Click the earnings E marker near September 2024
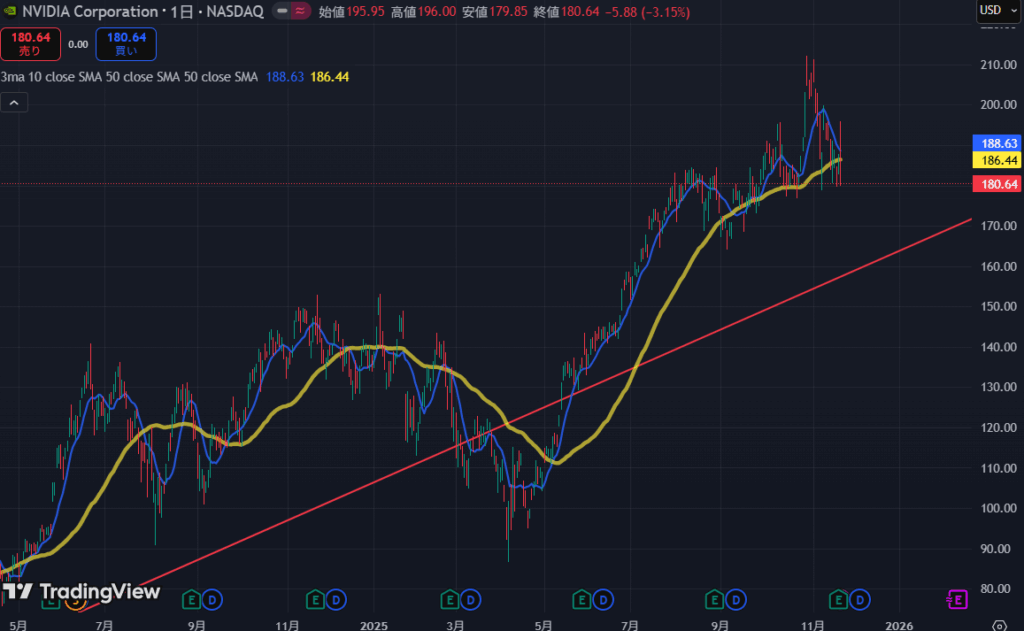This screenshot has height=631, width=1024. (193, 599)
